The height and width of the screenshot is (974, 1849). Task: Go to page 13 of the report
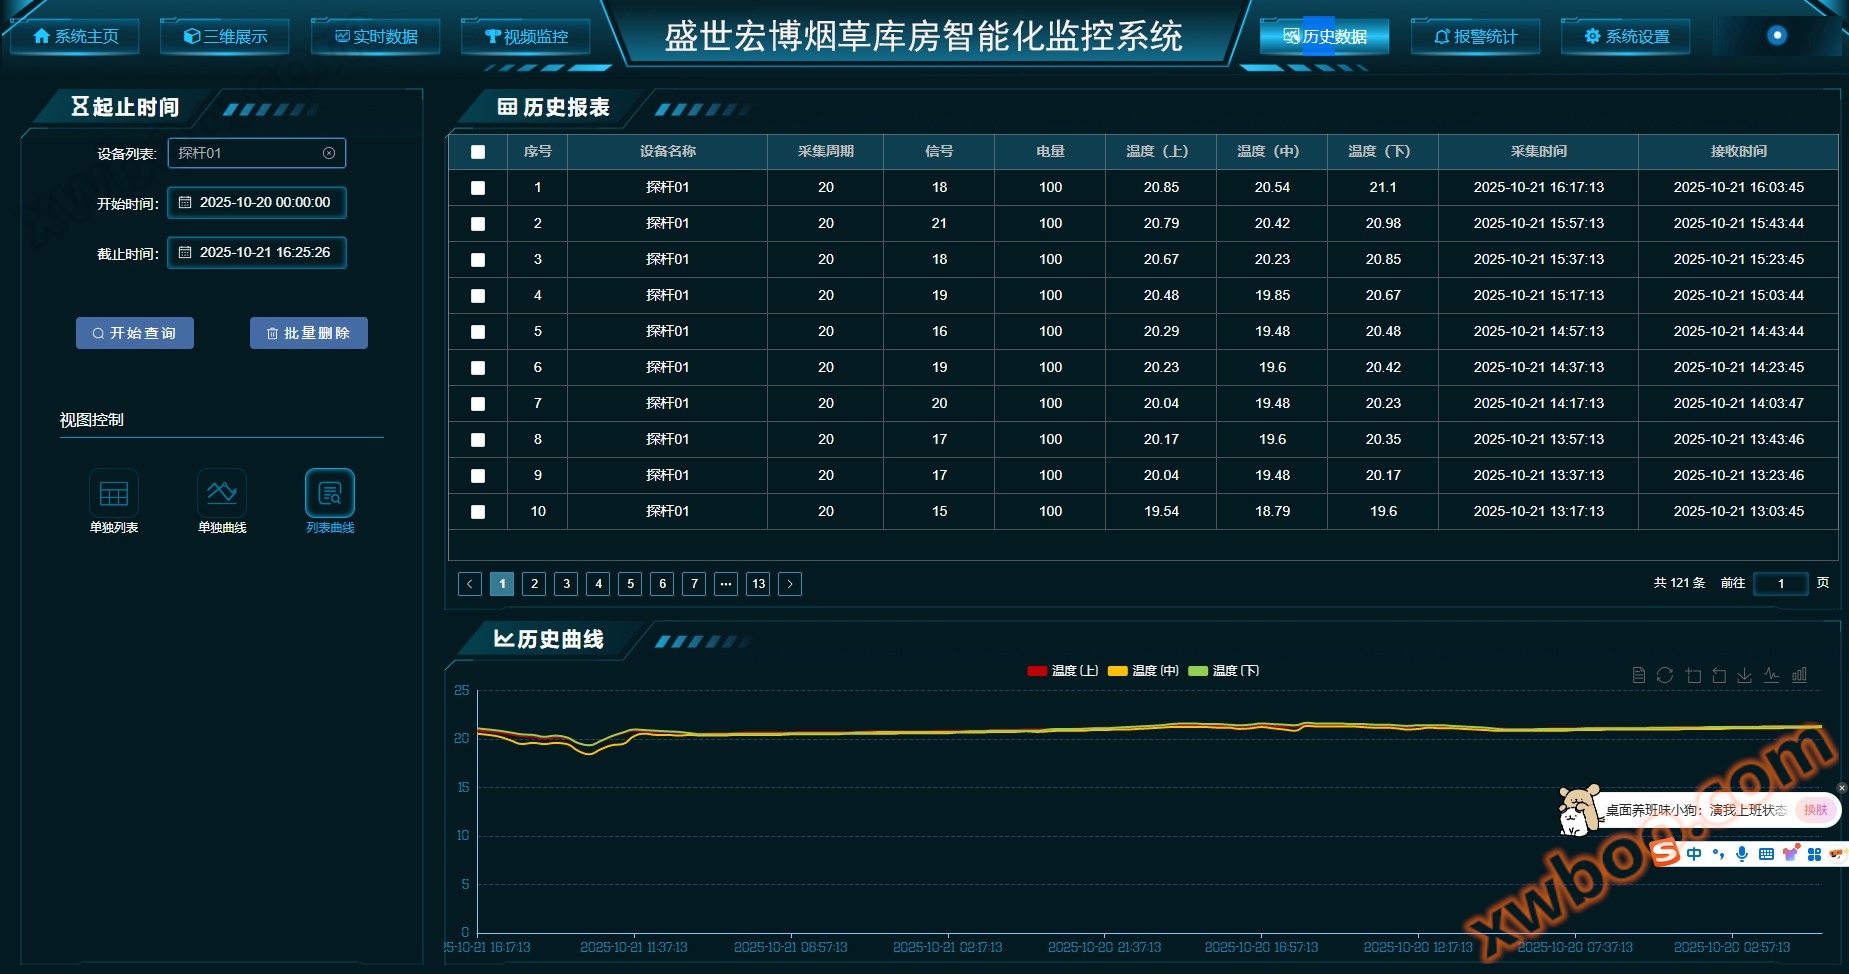click(x=758, y=584)
